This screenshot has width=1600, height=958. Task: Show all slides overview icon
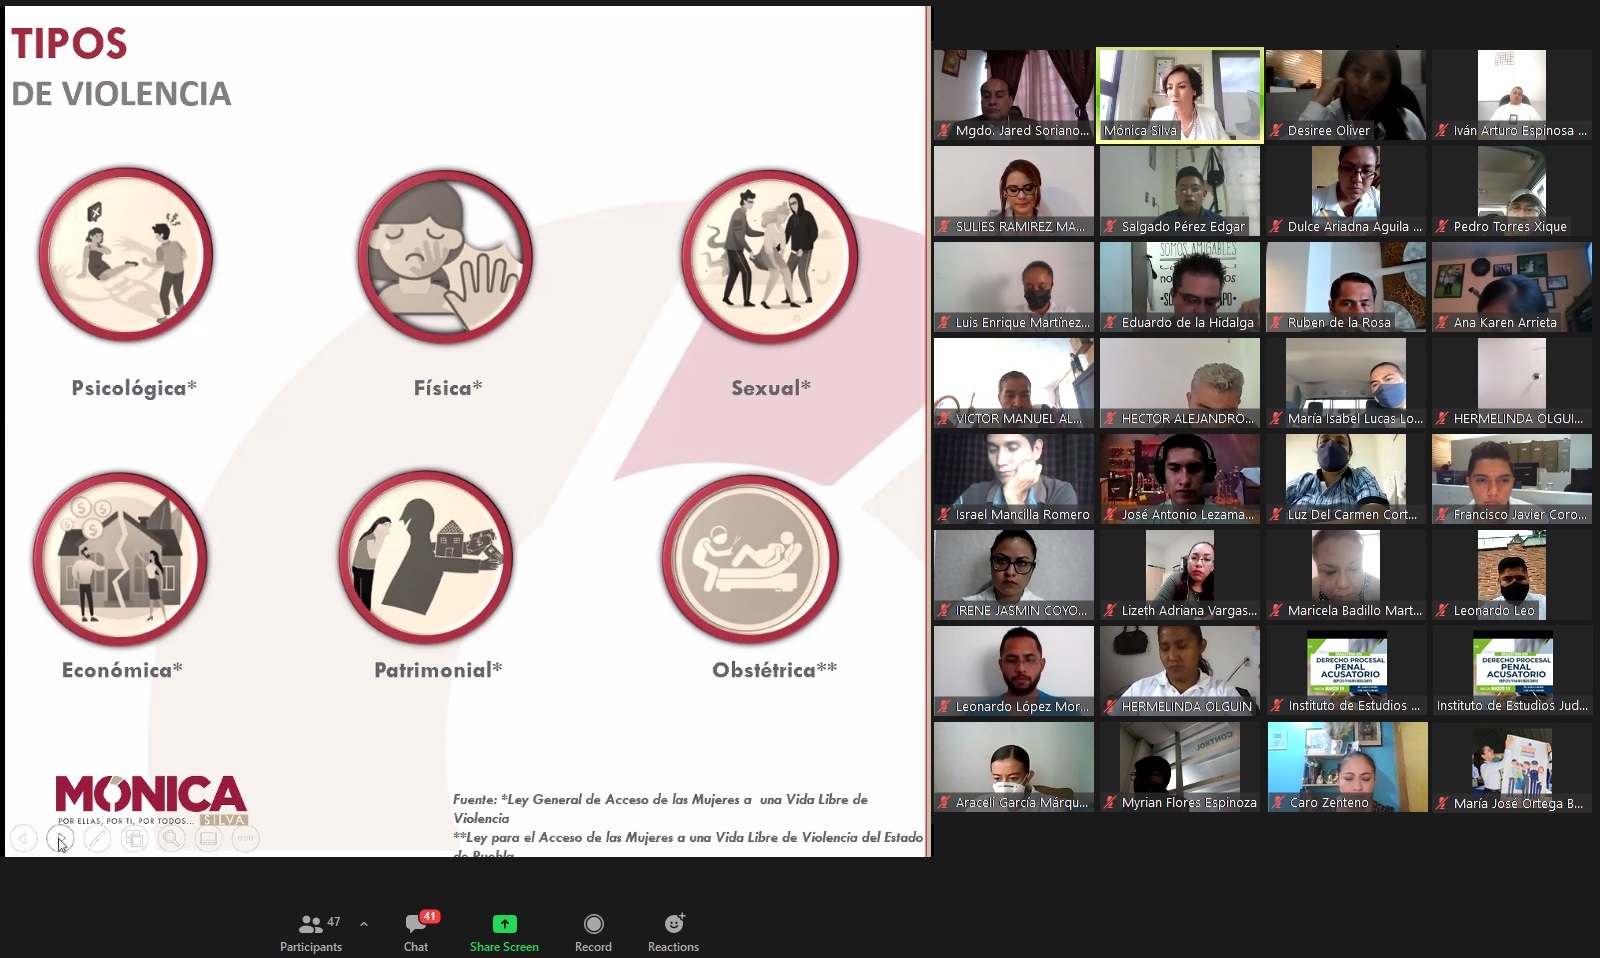[x=134, y=838]
